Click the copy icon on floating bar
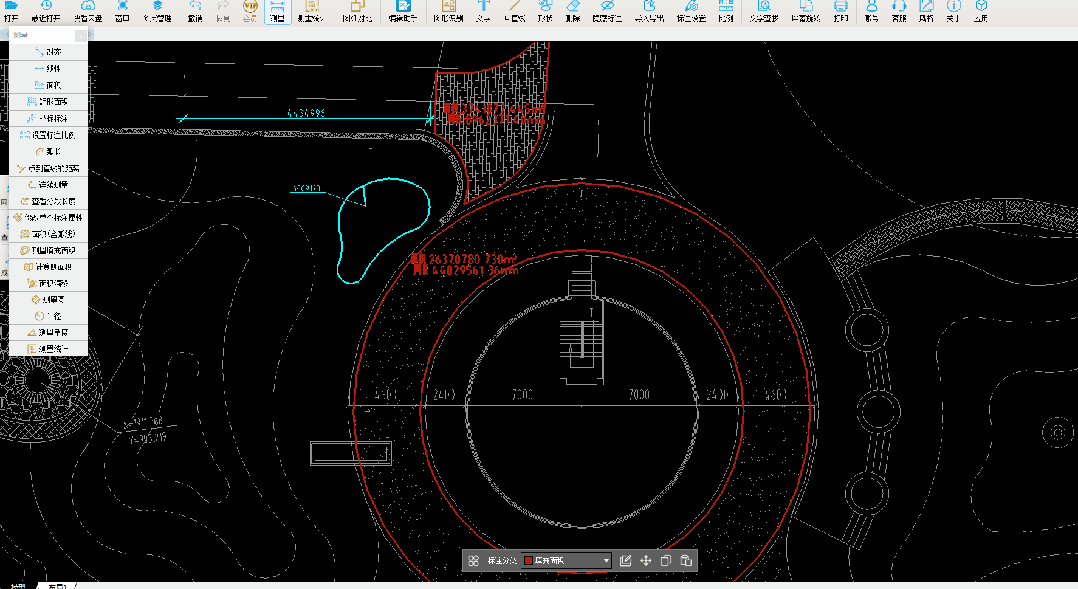This screenshot has width=1078, height=589. (666, 561)
